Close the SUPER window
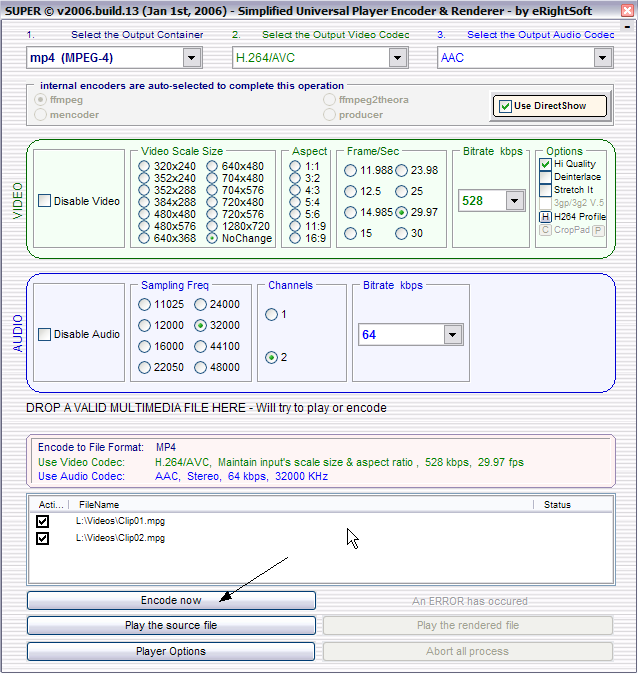This screenshot has width=638, height=674. 627,11
